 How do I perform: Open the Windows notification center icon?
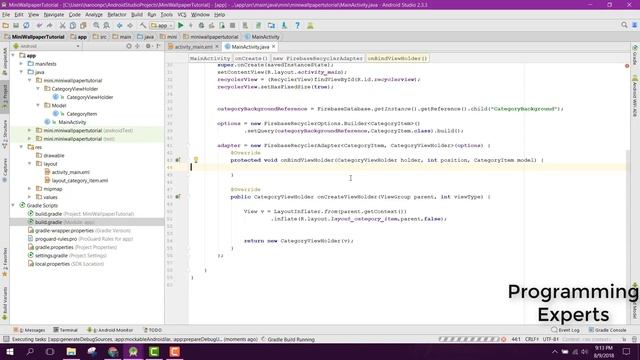[x=627, y=351]
